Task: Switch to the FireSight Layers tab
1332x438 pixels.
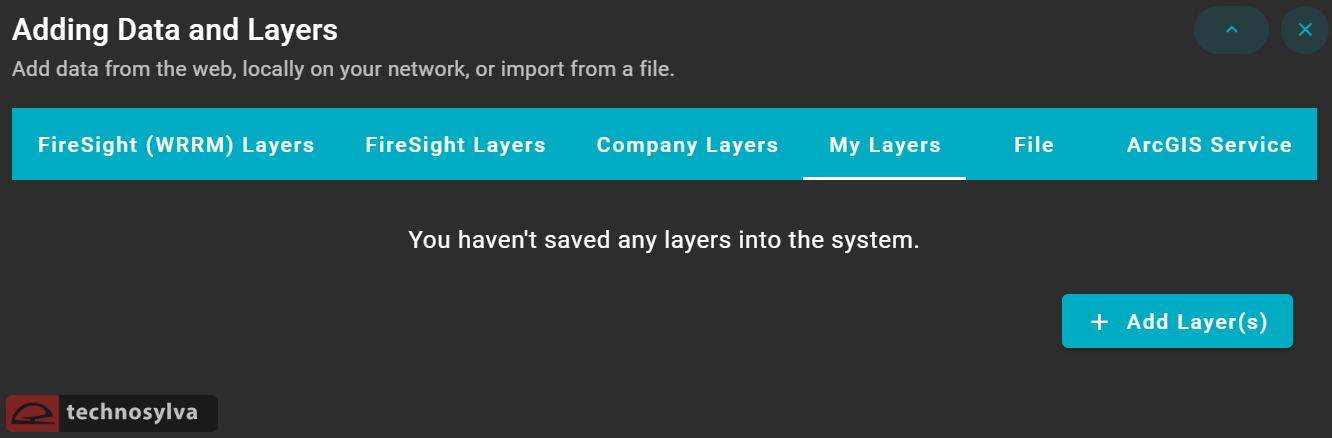Action: point(455,145)
